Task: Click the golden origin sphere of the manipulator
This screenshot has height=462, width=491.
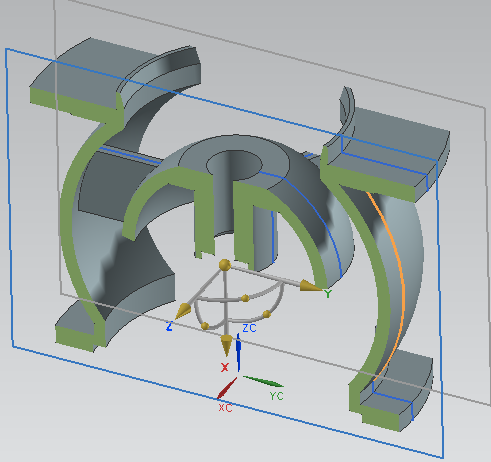Action: (225, 265)
